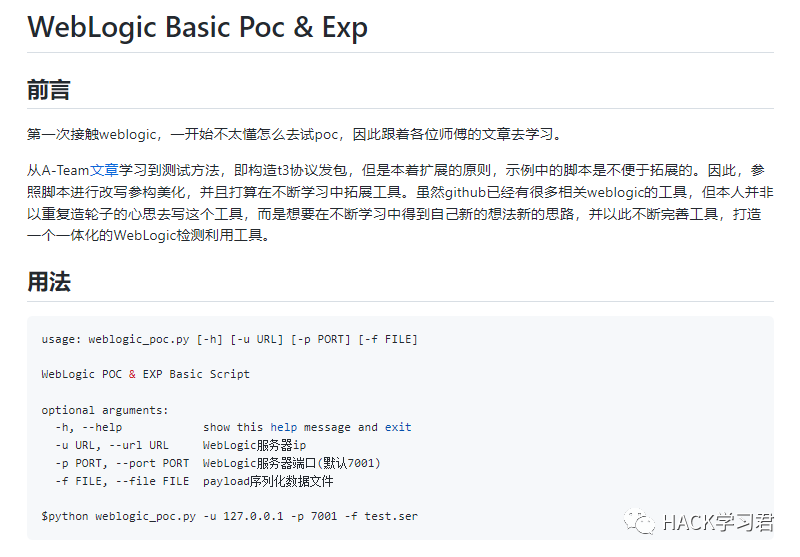Click the '-f FILE, --file FILE' option line

(x=194, y=481)
